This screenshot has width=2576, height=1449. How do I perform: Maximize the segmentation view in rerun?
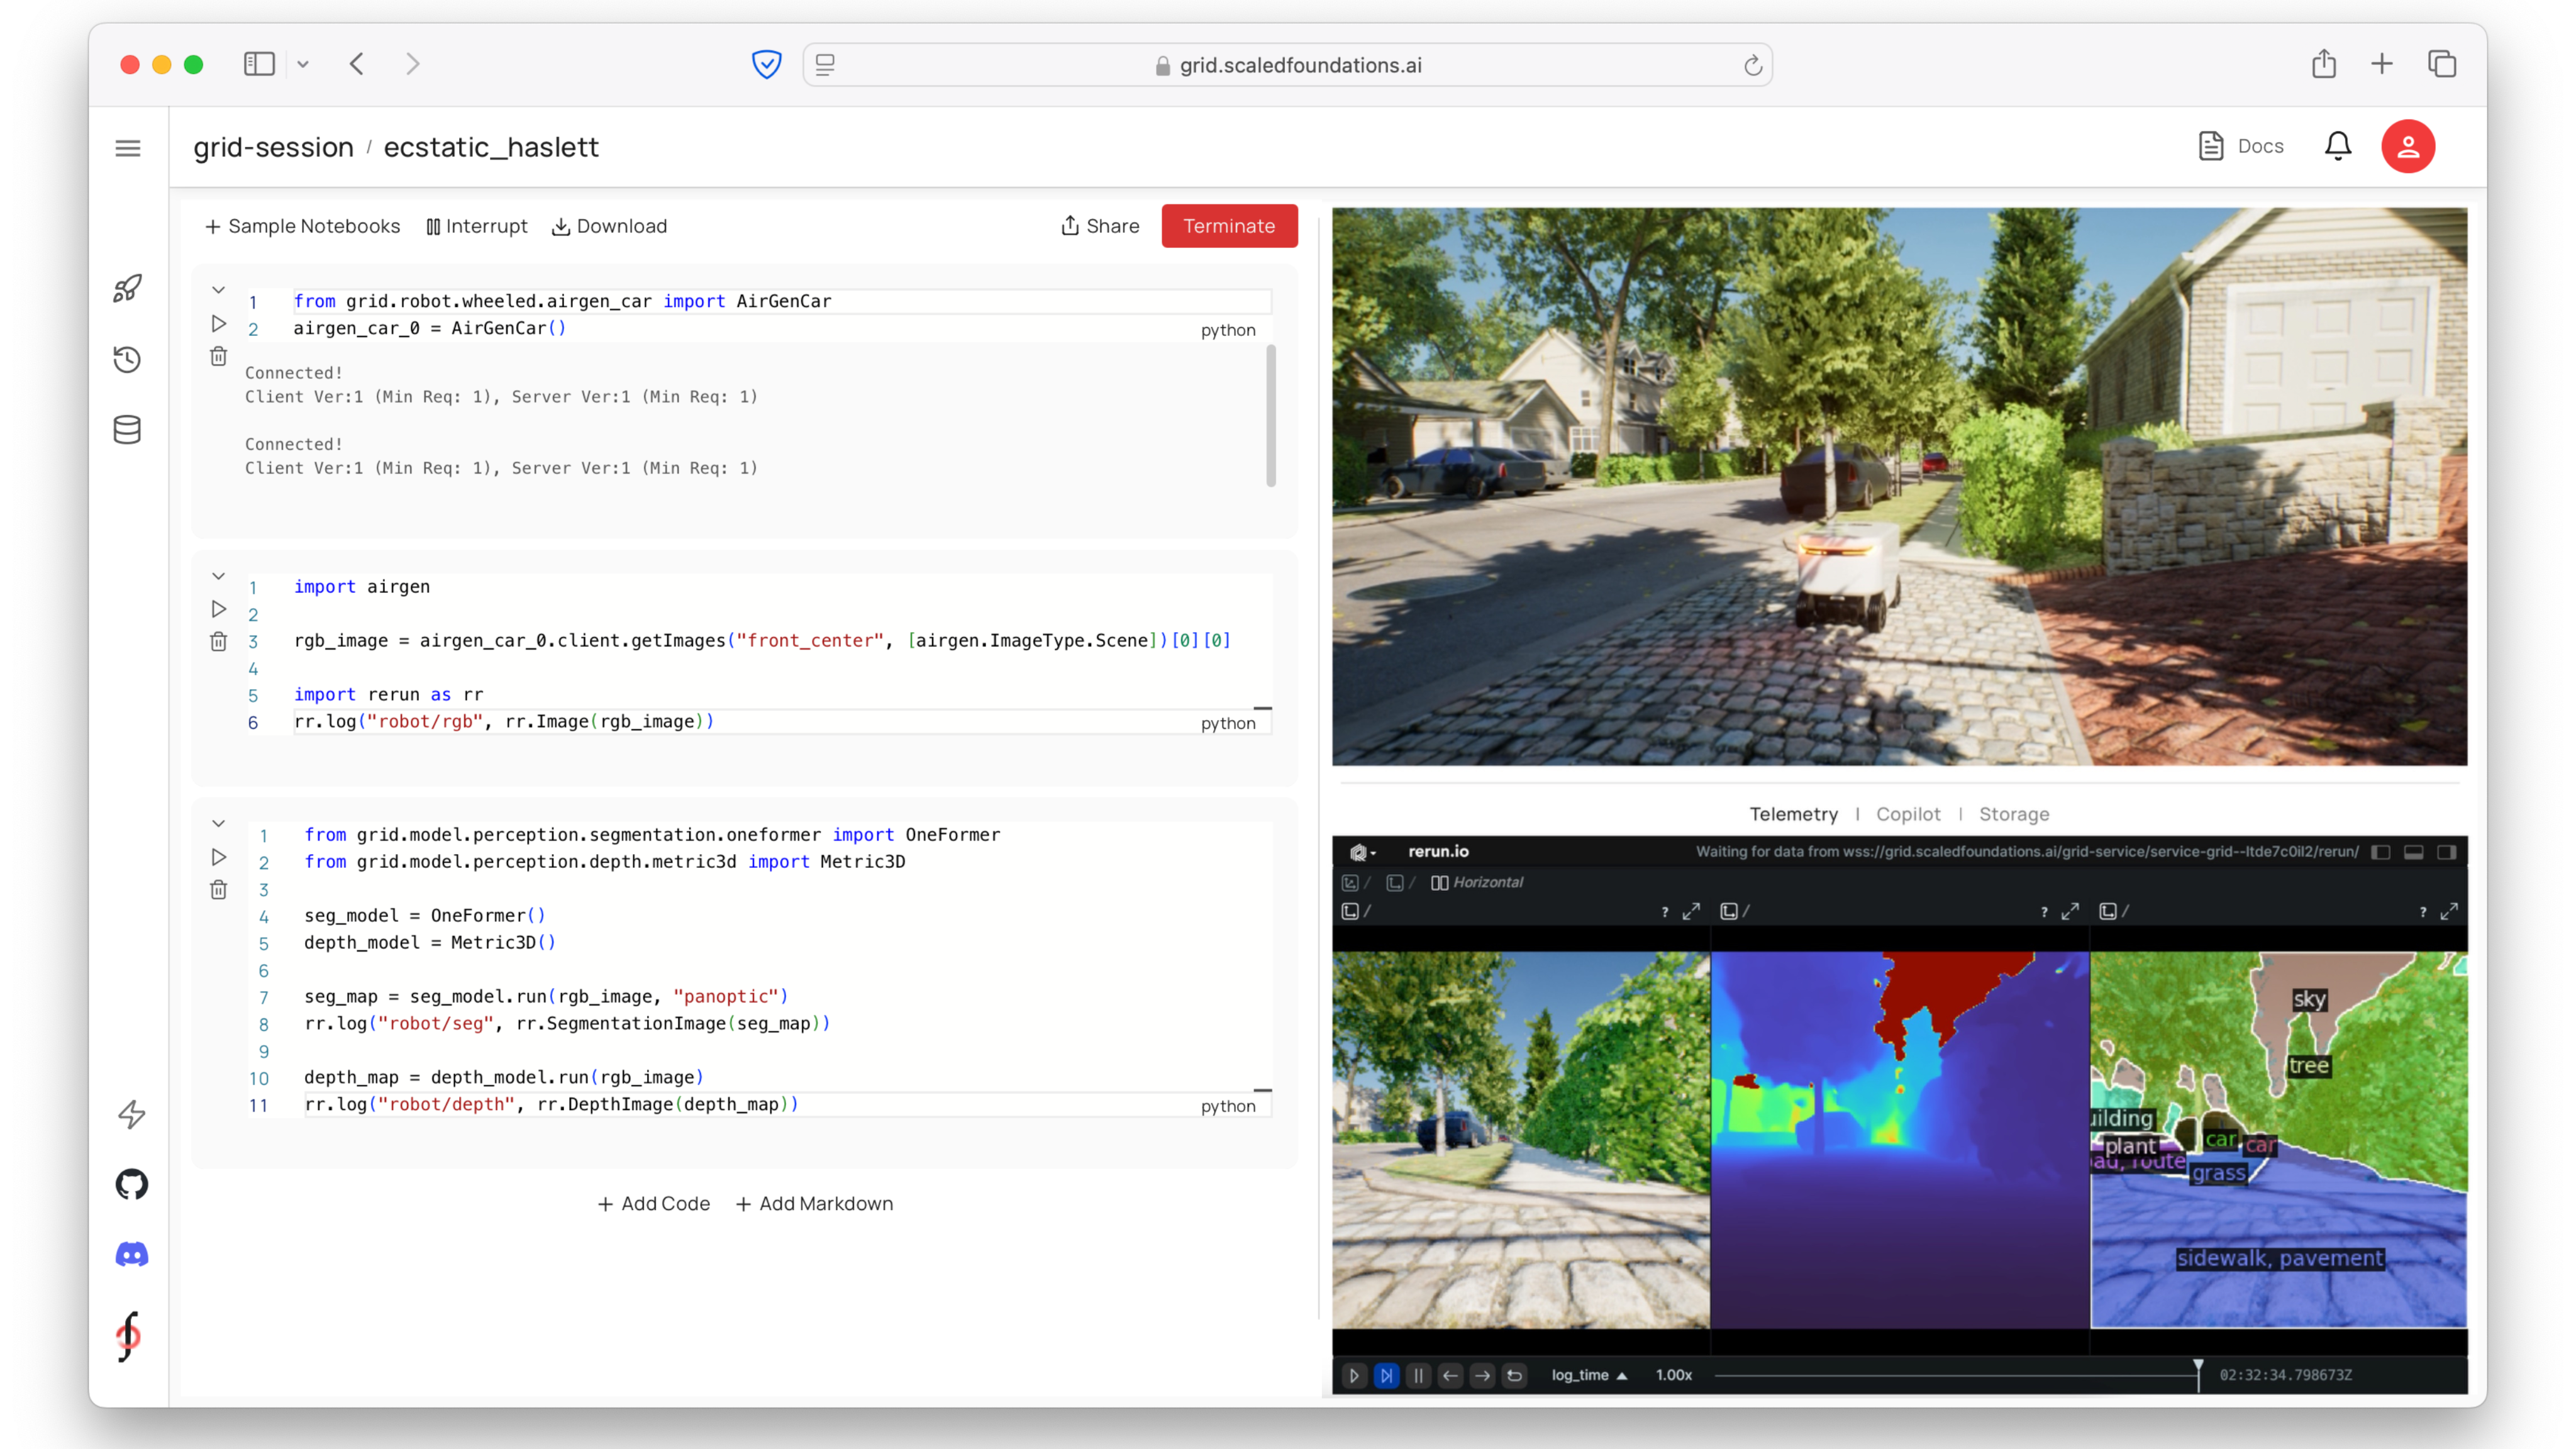(2449, 911)
